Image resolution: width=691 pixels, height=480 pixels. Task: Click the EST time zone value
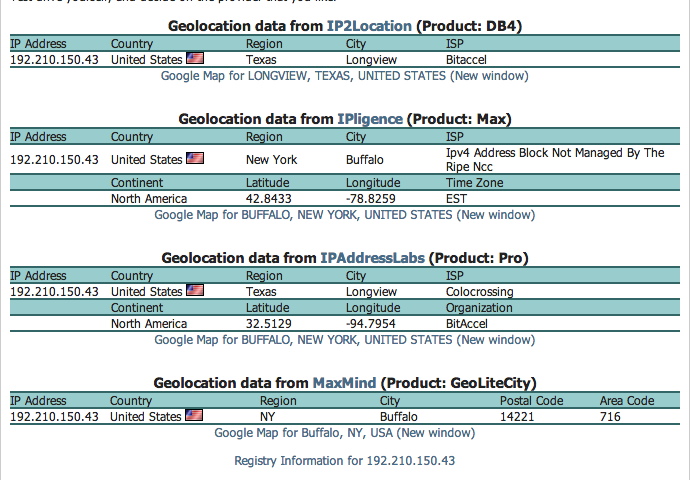click(x=456, y=199)
